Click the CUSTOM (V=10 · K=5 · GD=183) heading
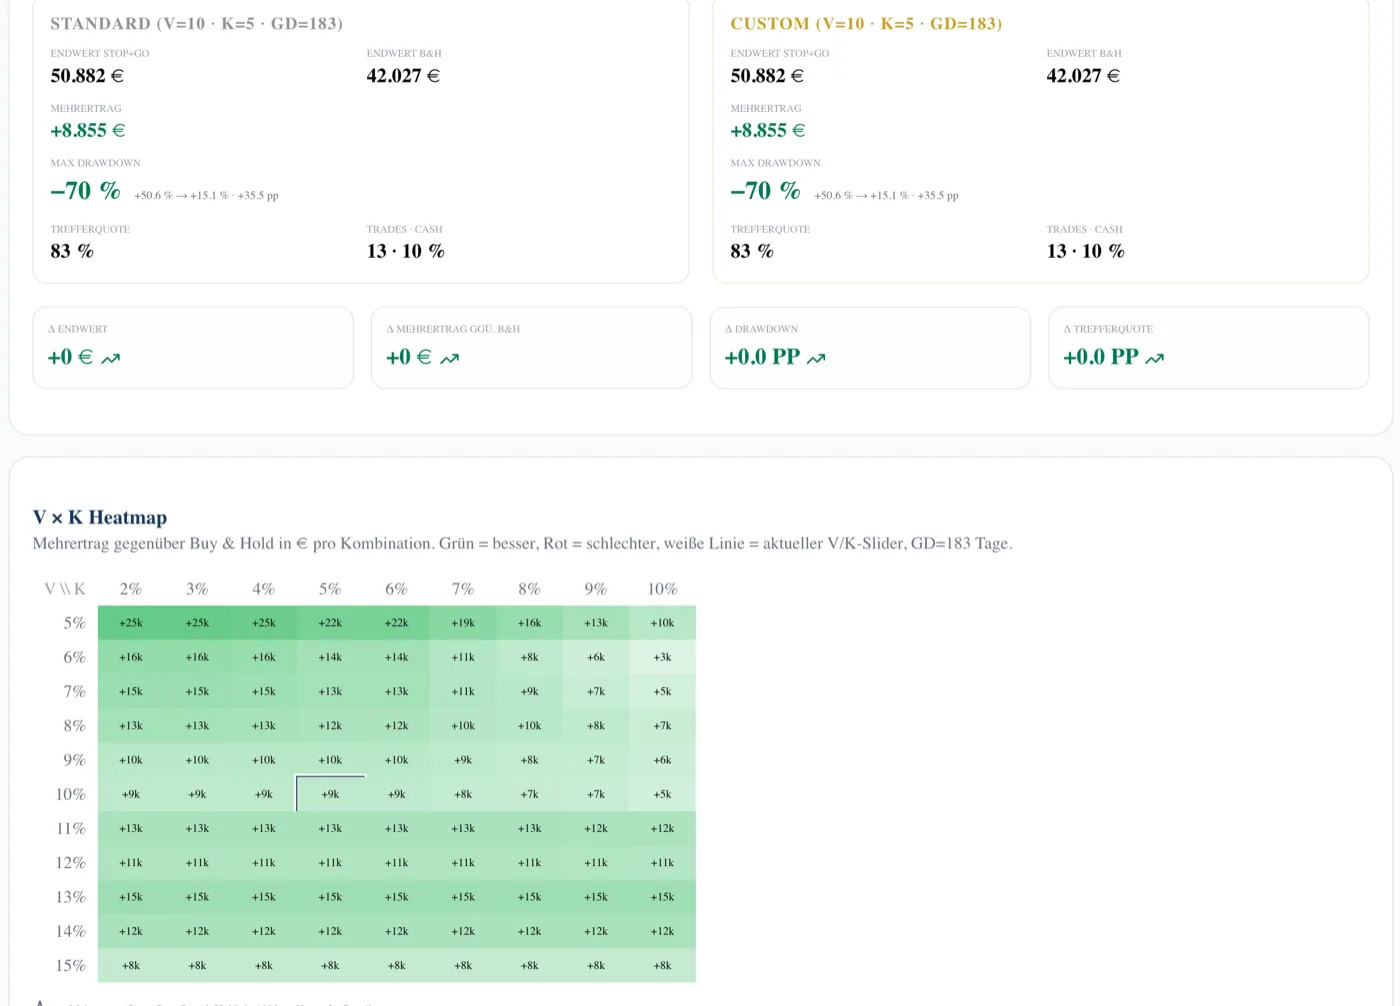Viewport: 1400px width, 1006px height. coord(866,23)
